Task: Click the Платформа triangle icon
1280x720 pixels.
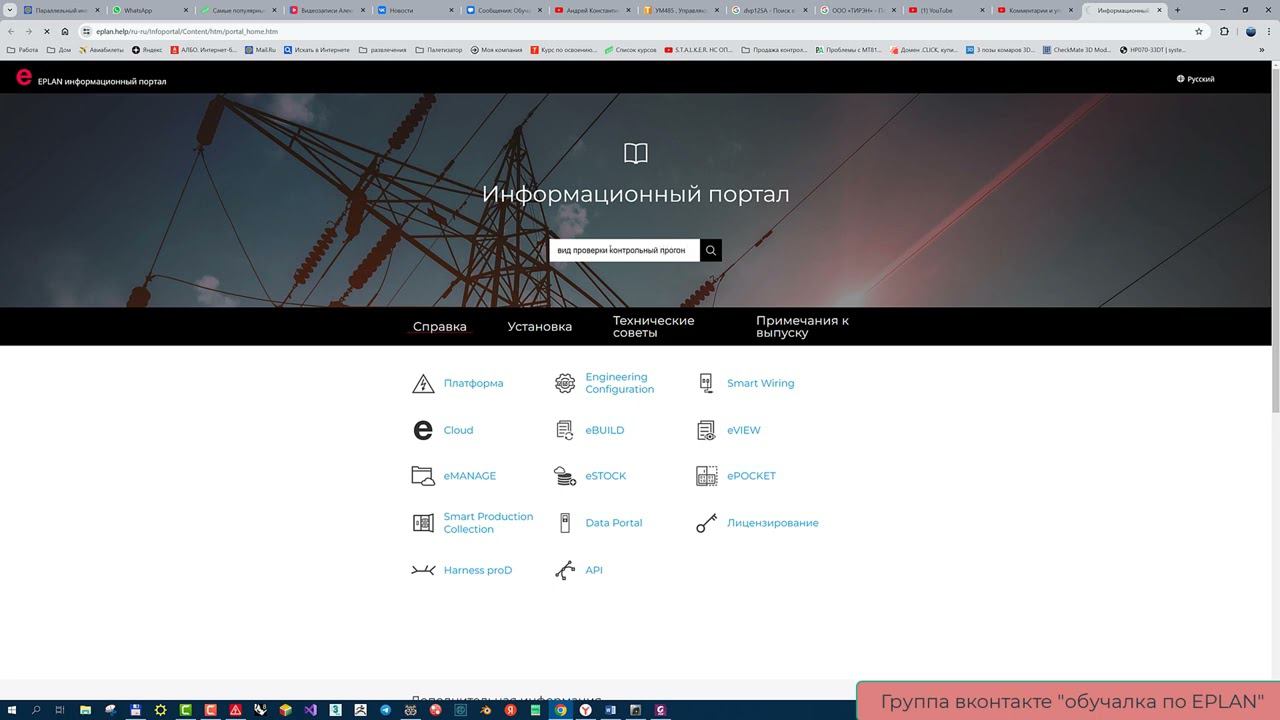Action: point(423,384)
